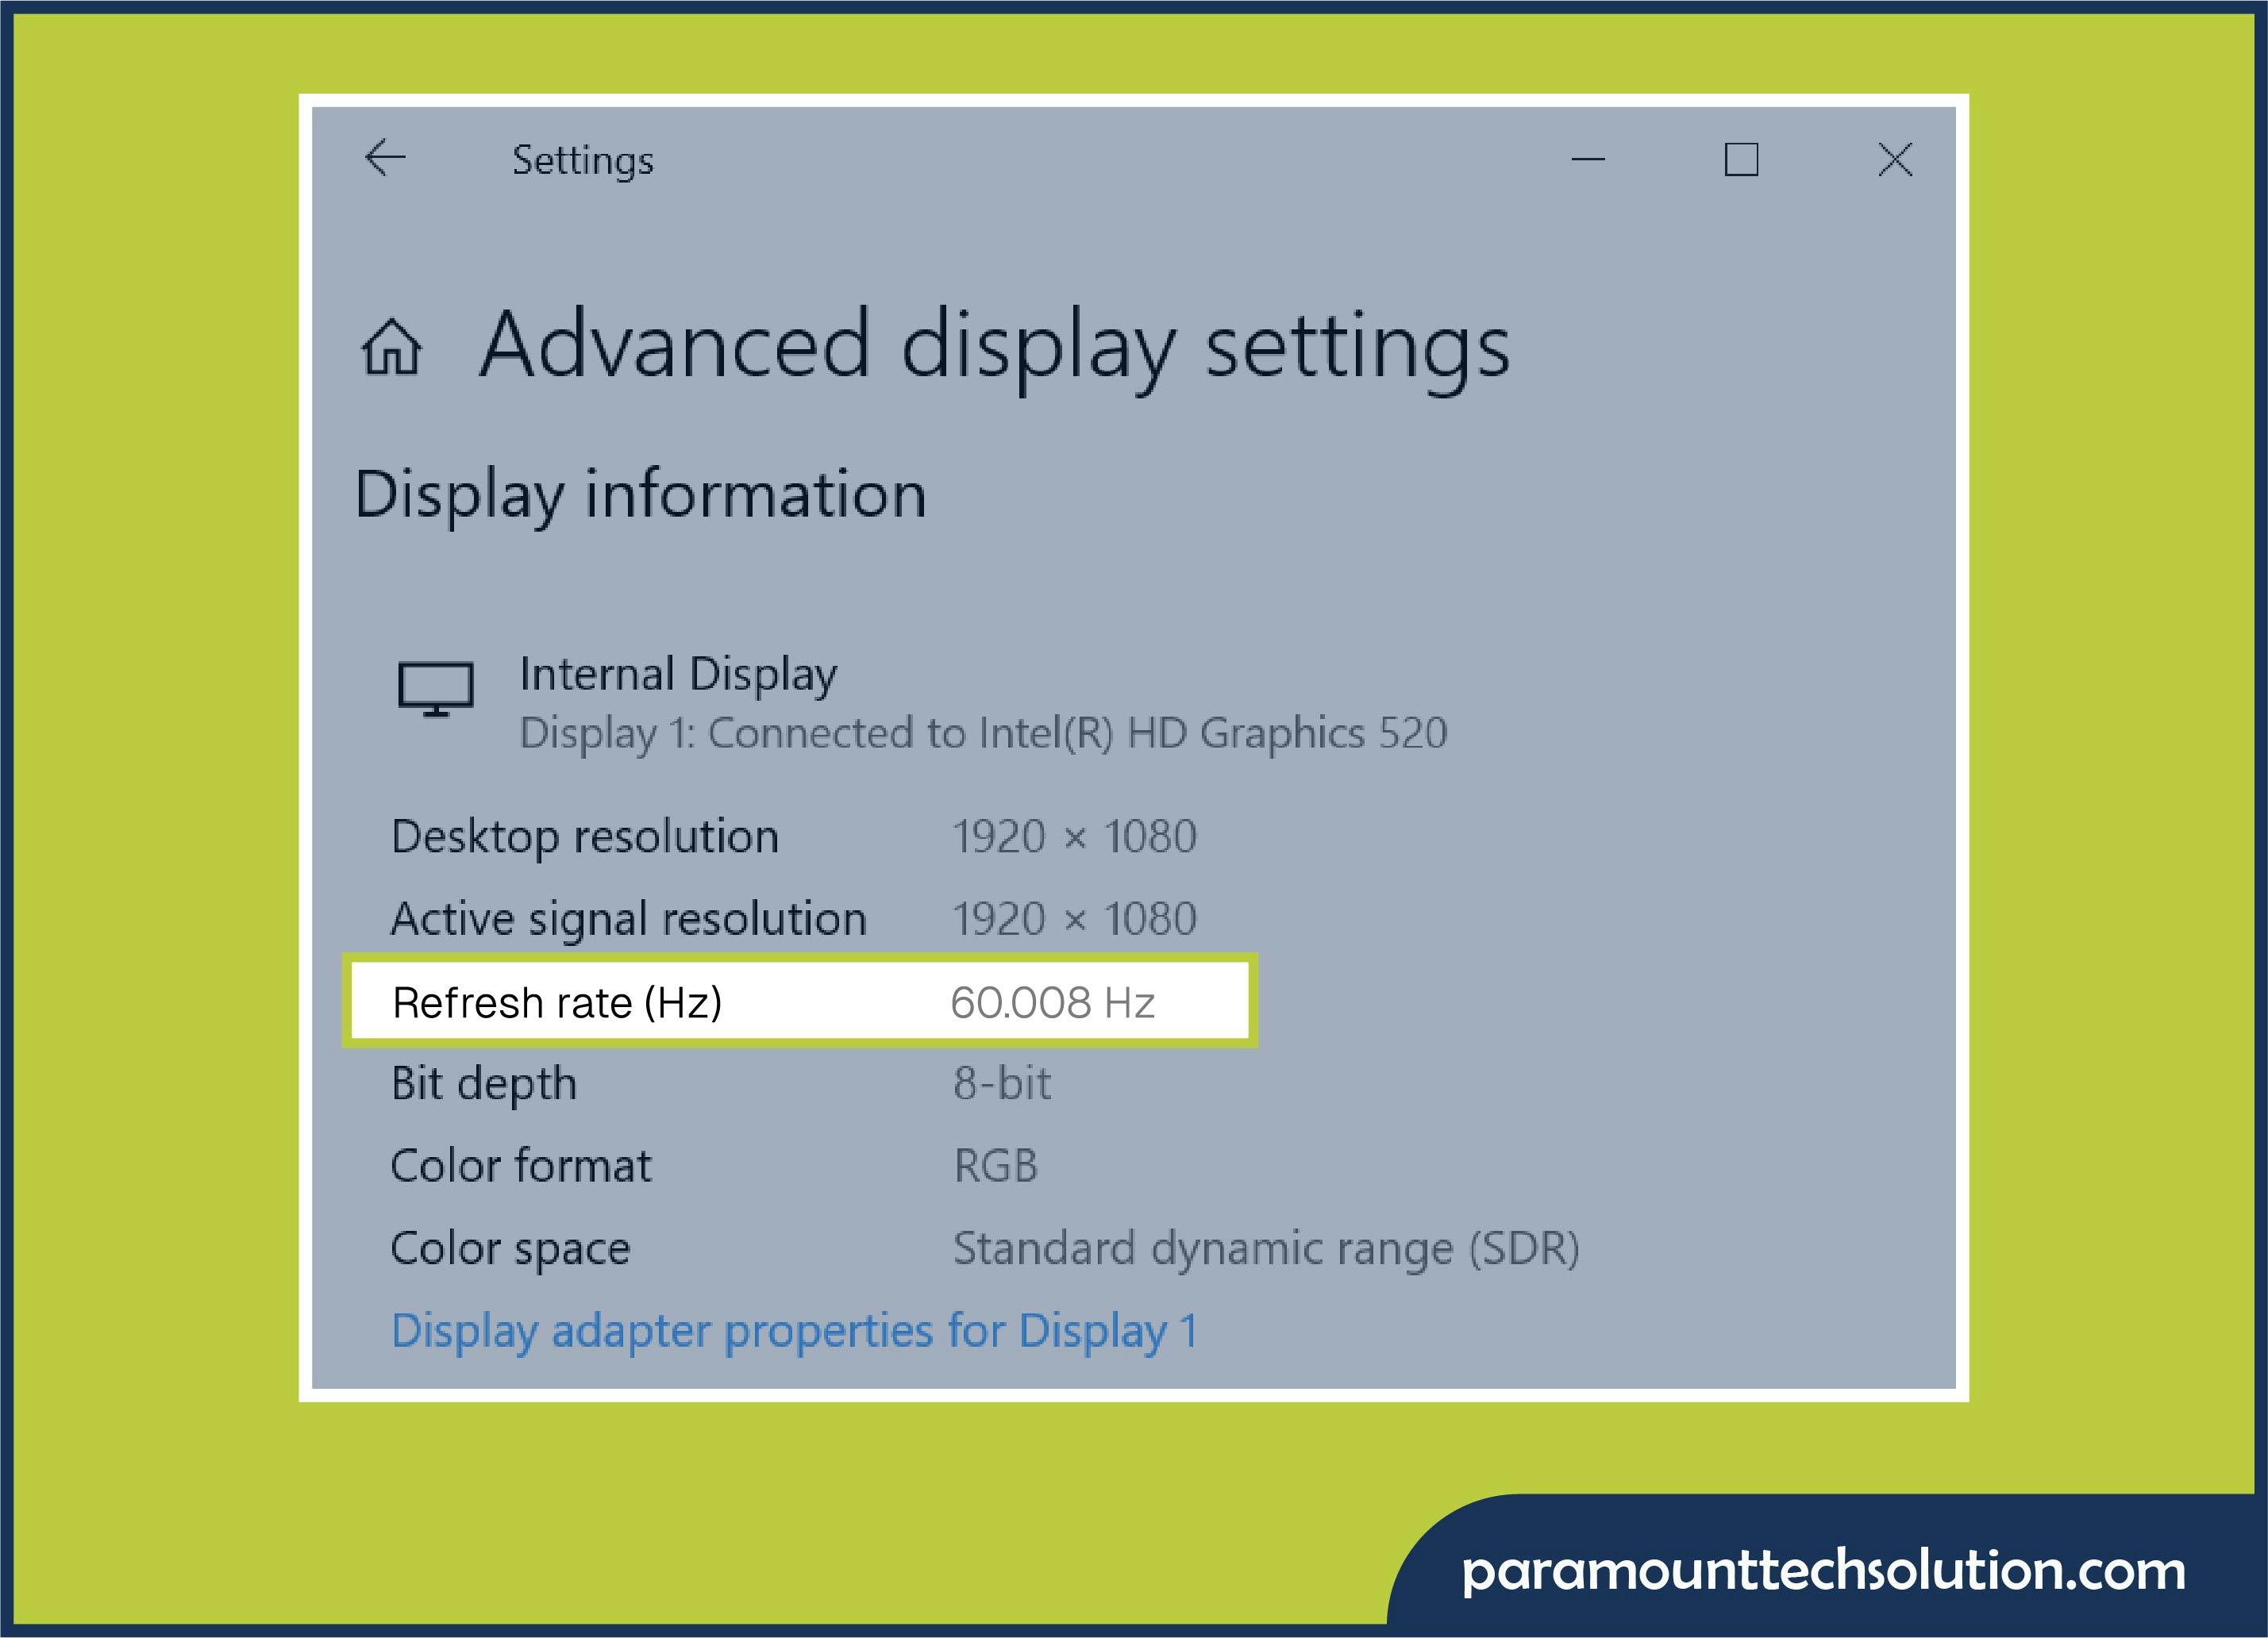The height and width of the screenshot is (1638, 2268).
Task: Click the monitor icon for Internal Display
Action: (435, 688)
